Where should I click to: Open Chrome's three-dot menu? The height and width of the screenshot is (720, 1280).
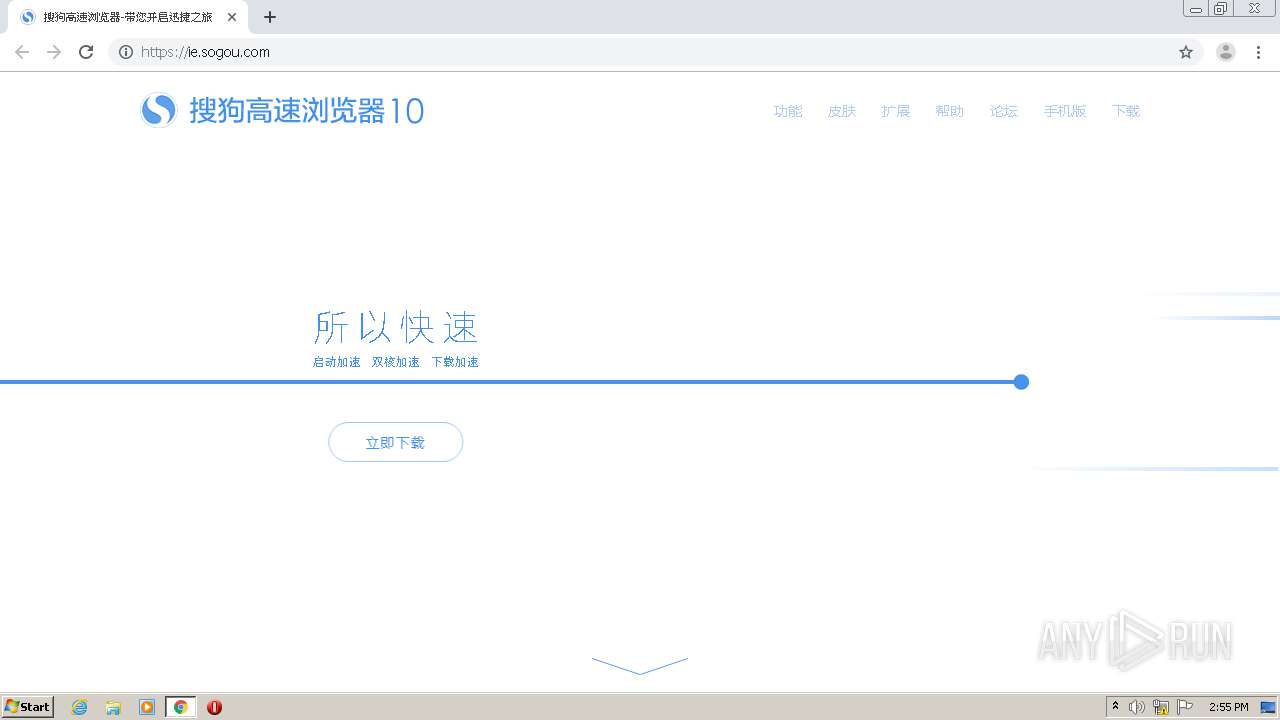pos(1258,52)
